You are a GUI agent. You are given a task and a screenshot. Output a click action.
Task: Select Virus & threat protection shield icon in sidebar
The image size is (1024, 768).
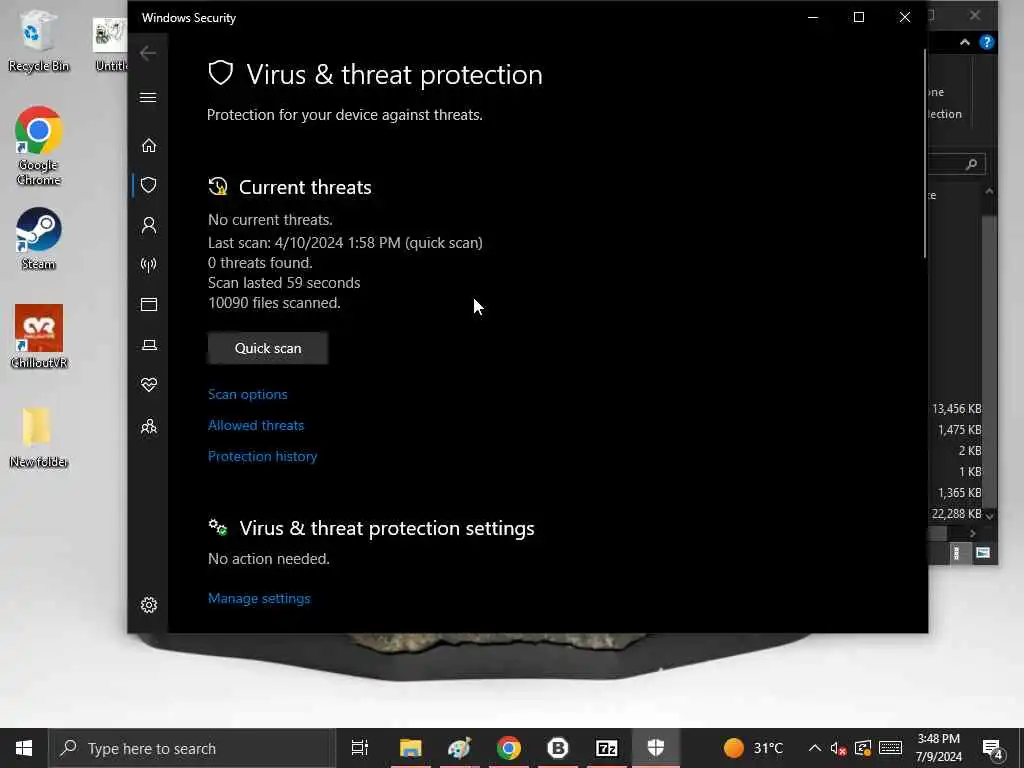click(149, 185)
